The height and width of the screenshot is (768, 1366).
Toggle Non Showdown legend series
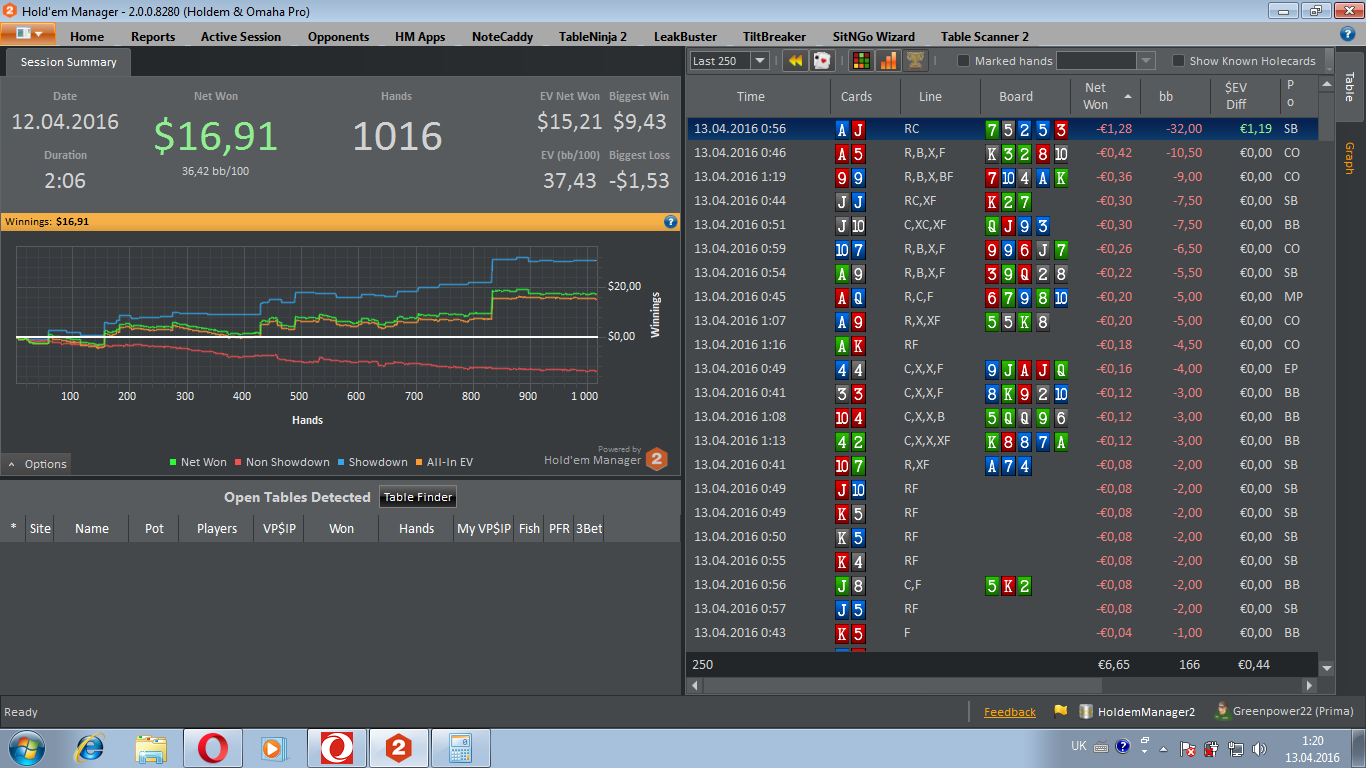281,462
